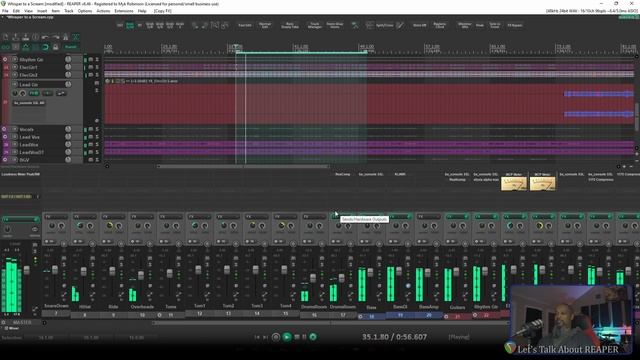
Task: Mute the Rhythm Gtr track
Action: (91, 60)
